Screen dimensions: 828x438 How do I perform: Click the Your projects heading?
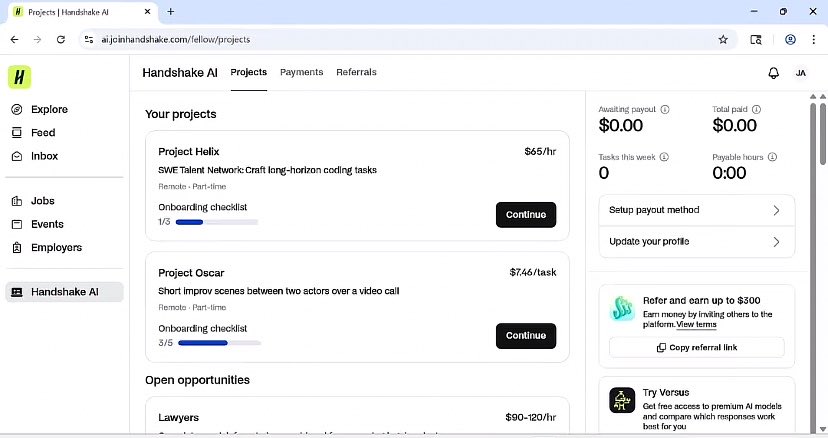[x=181, y=114]
